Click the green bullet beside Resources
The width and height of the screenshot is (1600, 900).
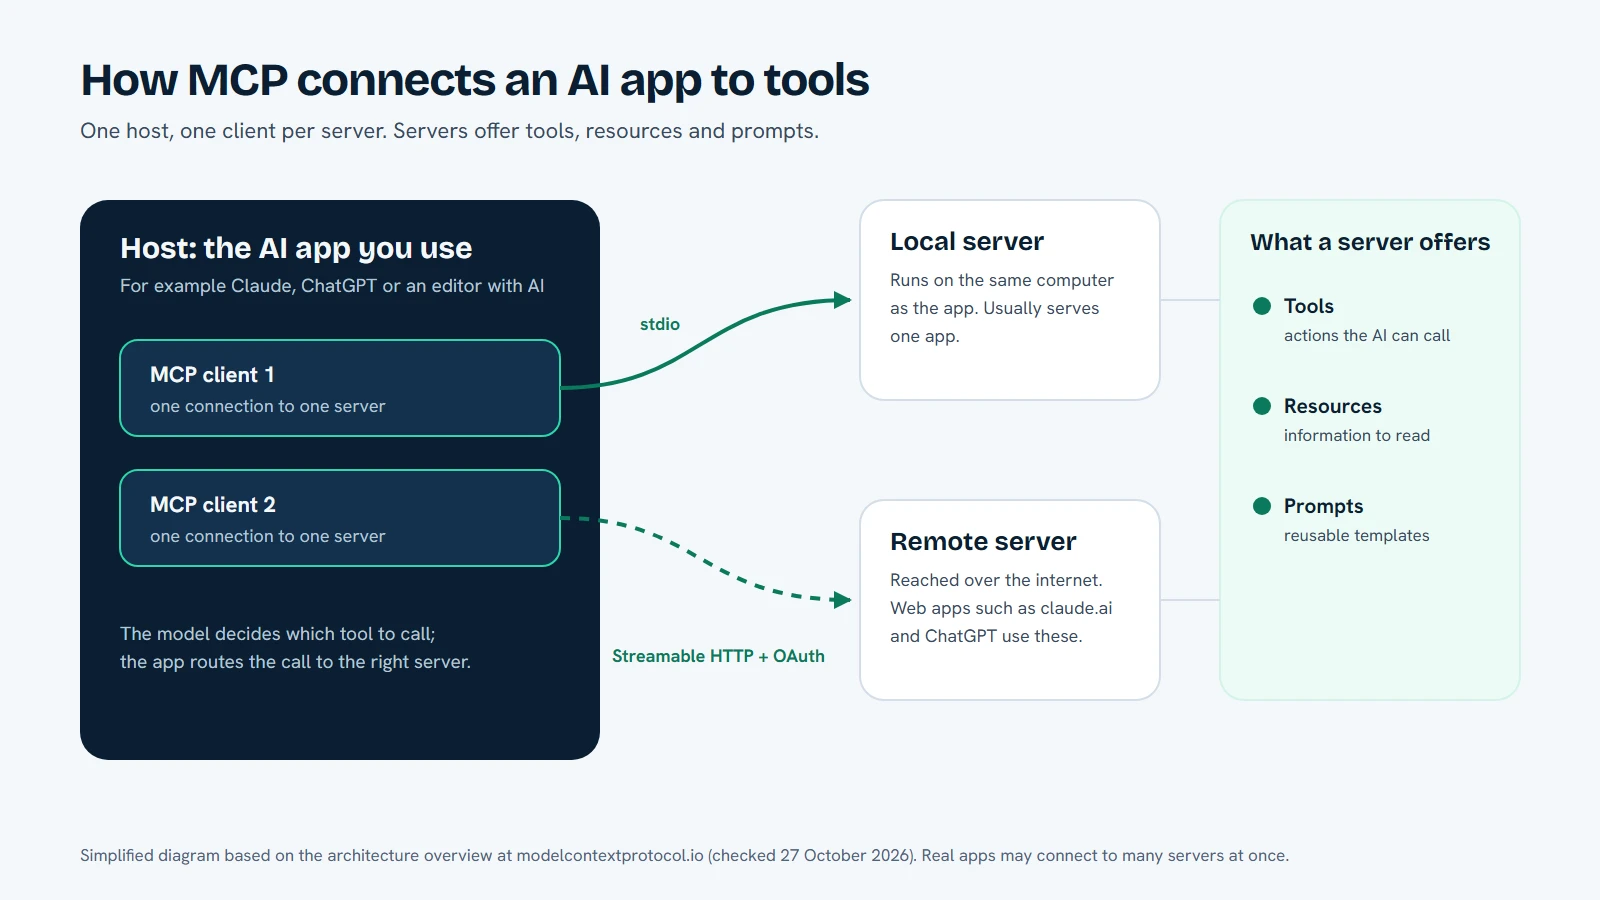pos(1262,406)
